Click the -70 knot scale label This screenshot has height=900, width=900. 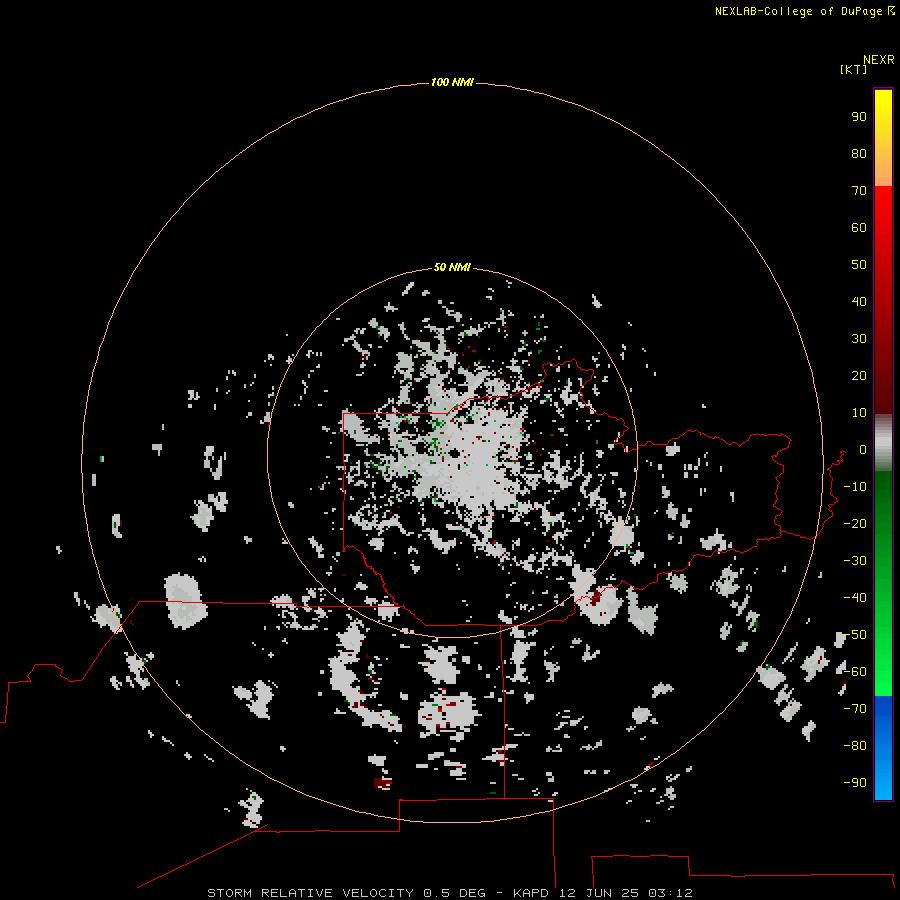point(855,709)
